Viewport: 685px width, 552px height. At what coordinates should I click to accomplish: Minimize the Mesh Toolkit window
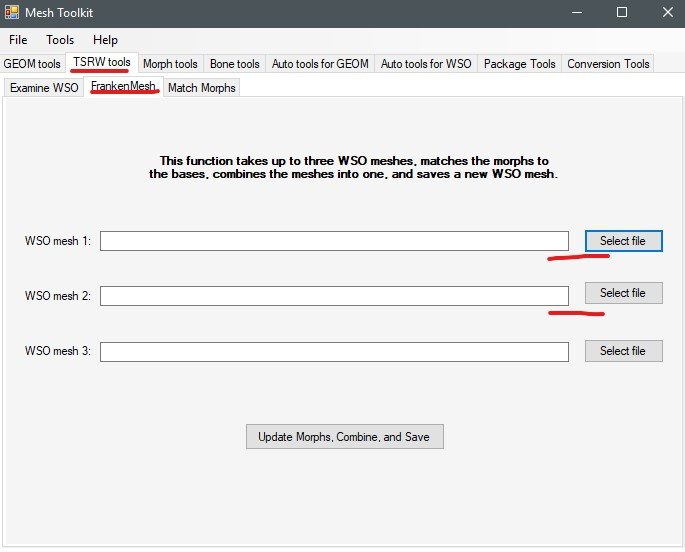[x=577, y=12]
